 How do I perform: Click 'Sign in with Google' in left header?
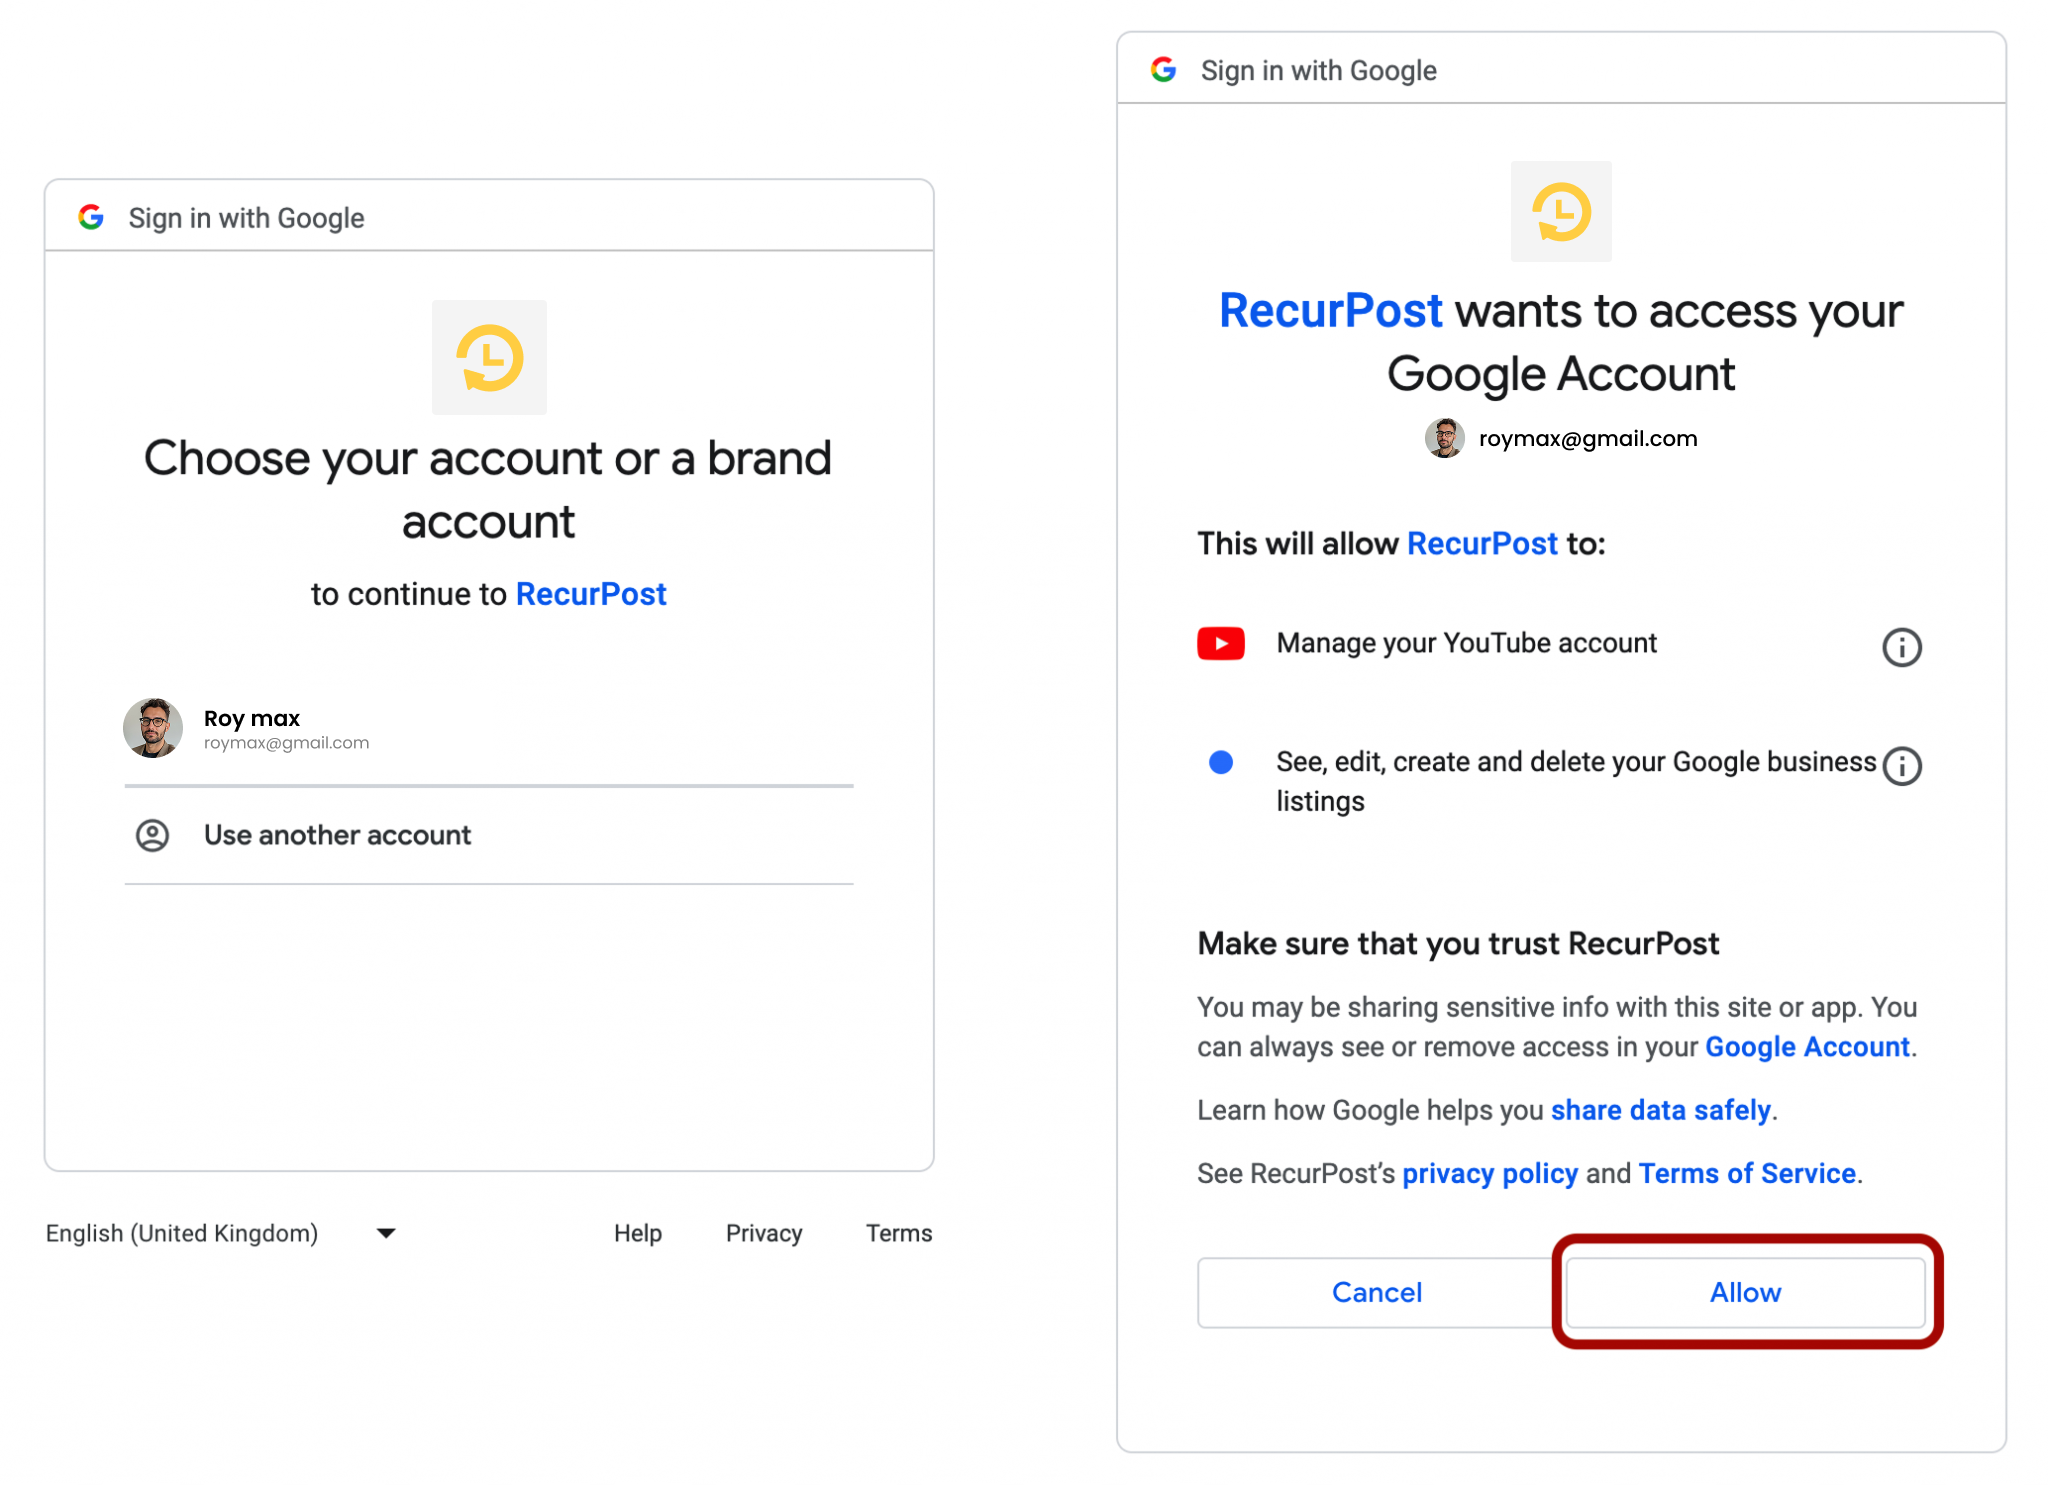[246, 218]
